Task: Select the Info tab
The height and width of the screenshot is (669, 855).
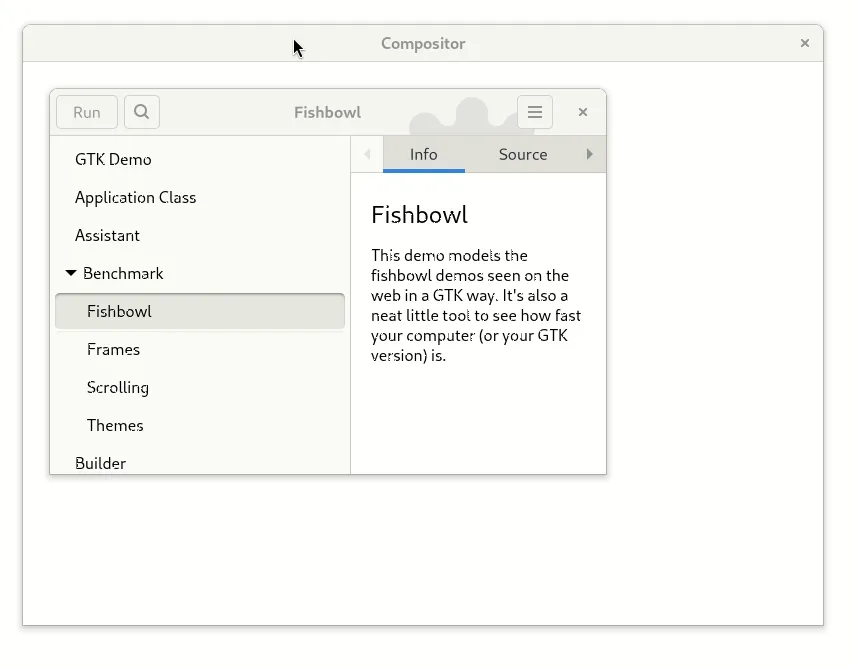Action: pyautogui.click(x=424, y=154)
